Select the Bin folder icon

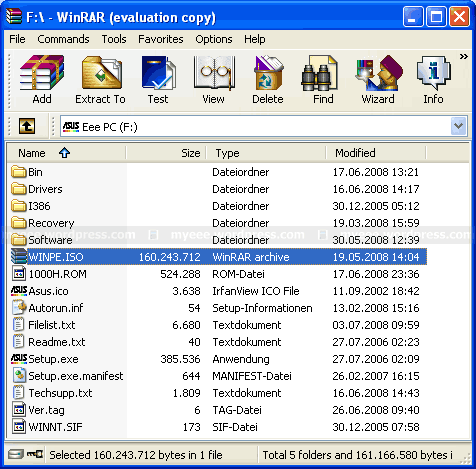(x=18, y=172)
